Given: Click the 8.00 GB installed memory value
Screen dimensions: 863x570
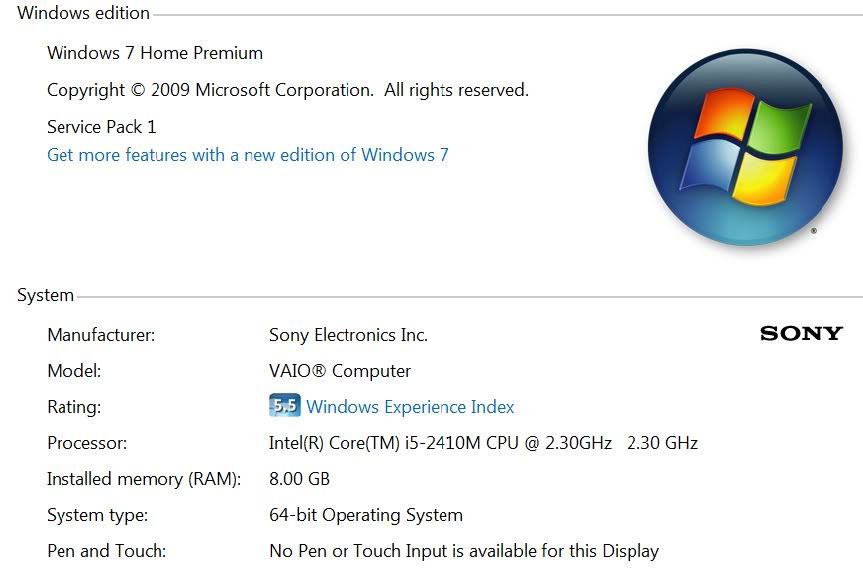Looking at the screenshot, I should 299,479.
